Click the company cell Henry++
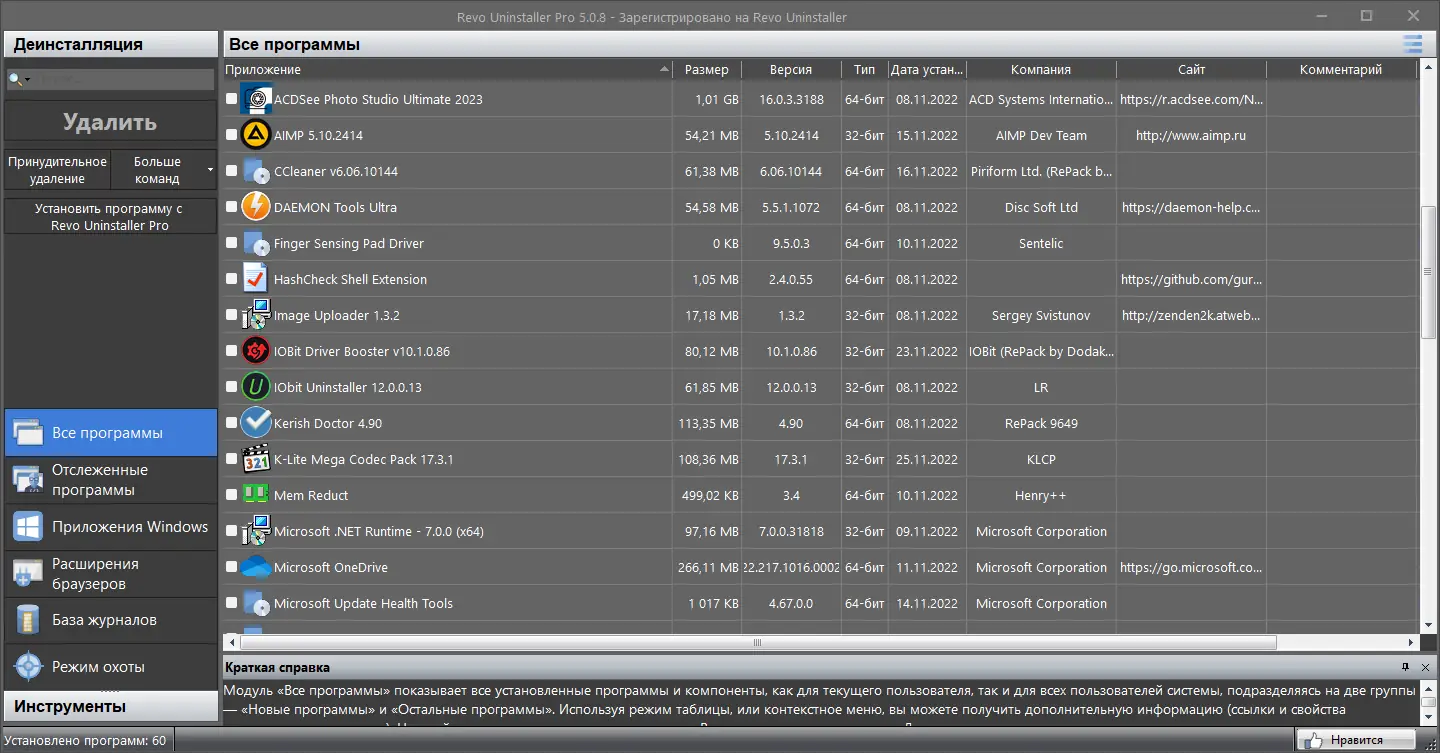 [x=1041, y=495]
